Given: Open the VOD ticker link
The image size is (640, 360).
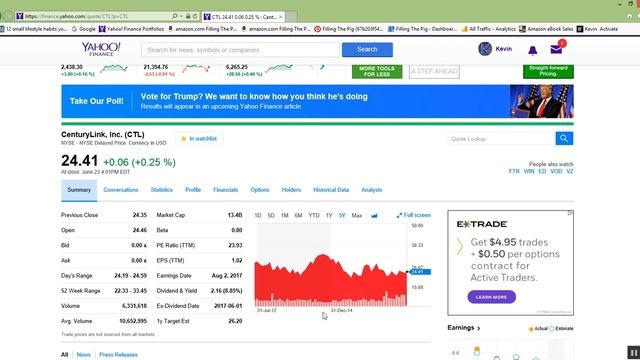Looking at the screenshot, I should (556, 171).
